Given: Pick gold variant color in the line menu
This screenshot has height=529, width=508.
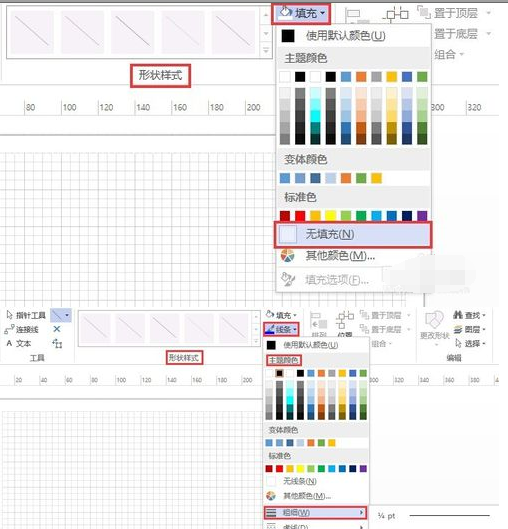Looking at the screenshot, I should (332, 443).
